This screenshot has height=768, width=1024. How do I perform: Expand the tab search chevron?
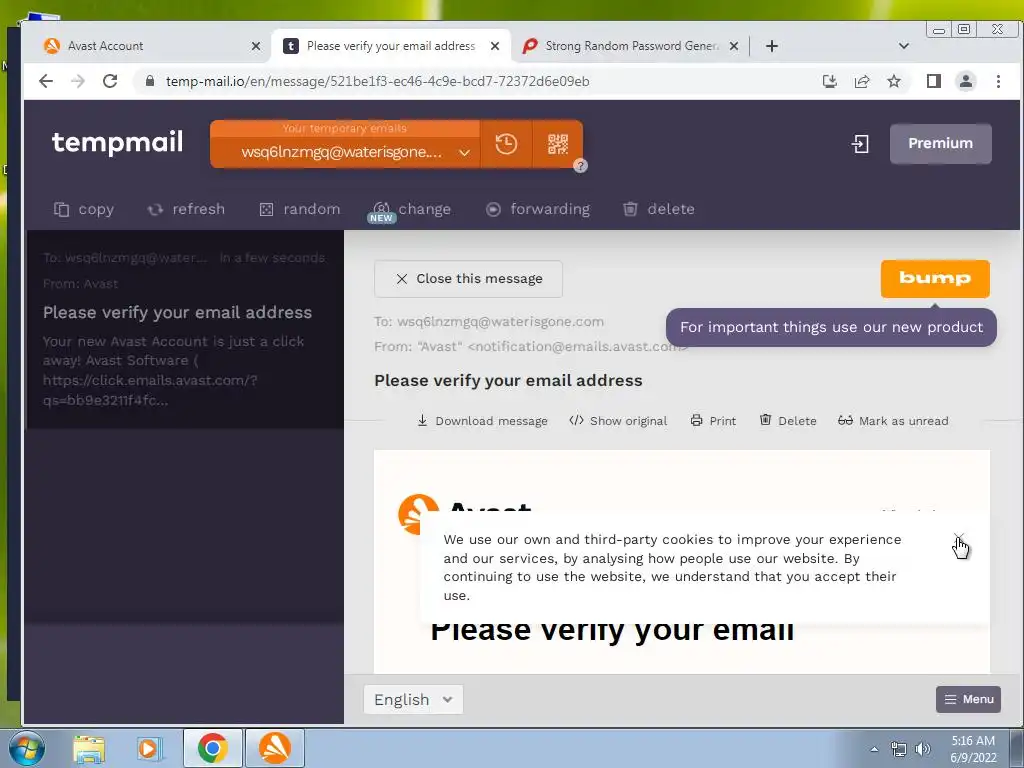point(904,46)
